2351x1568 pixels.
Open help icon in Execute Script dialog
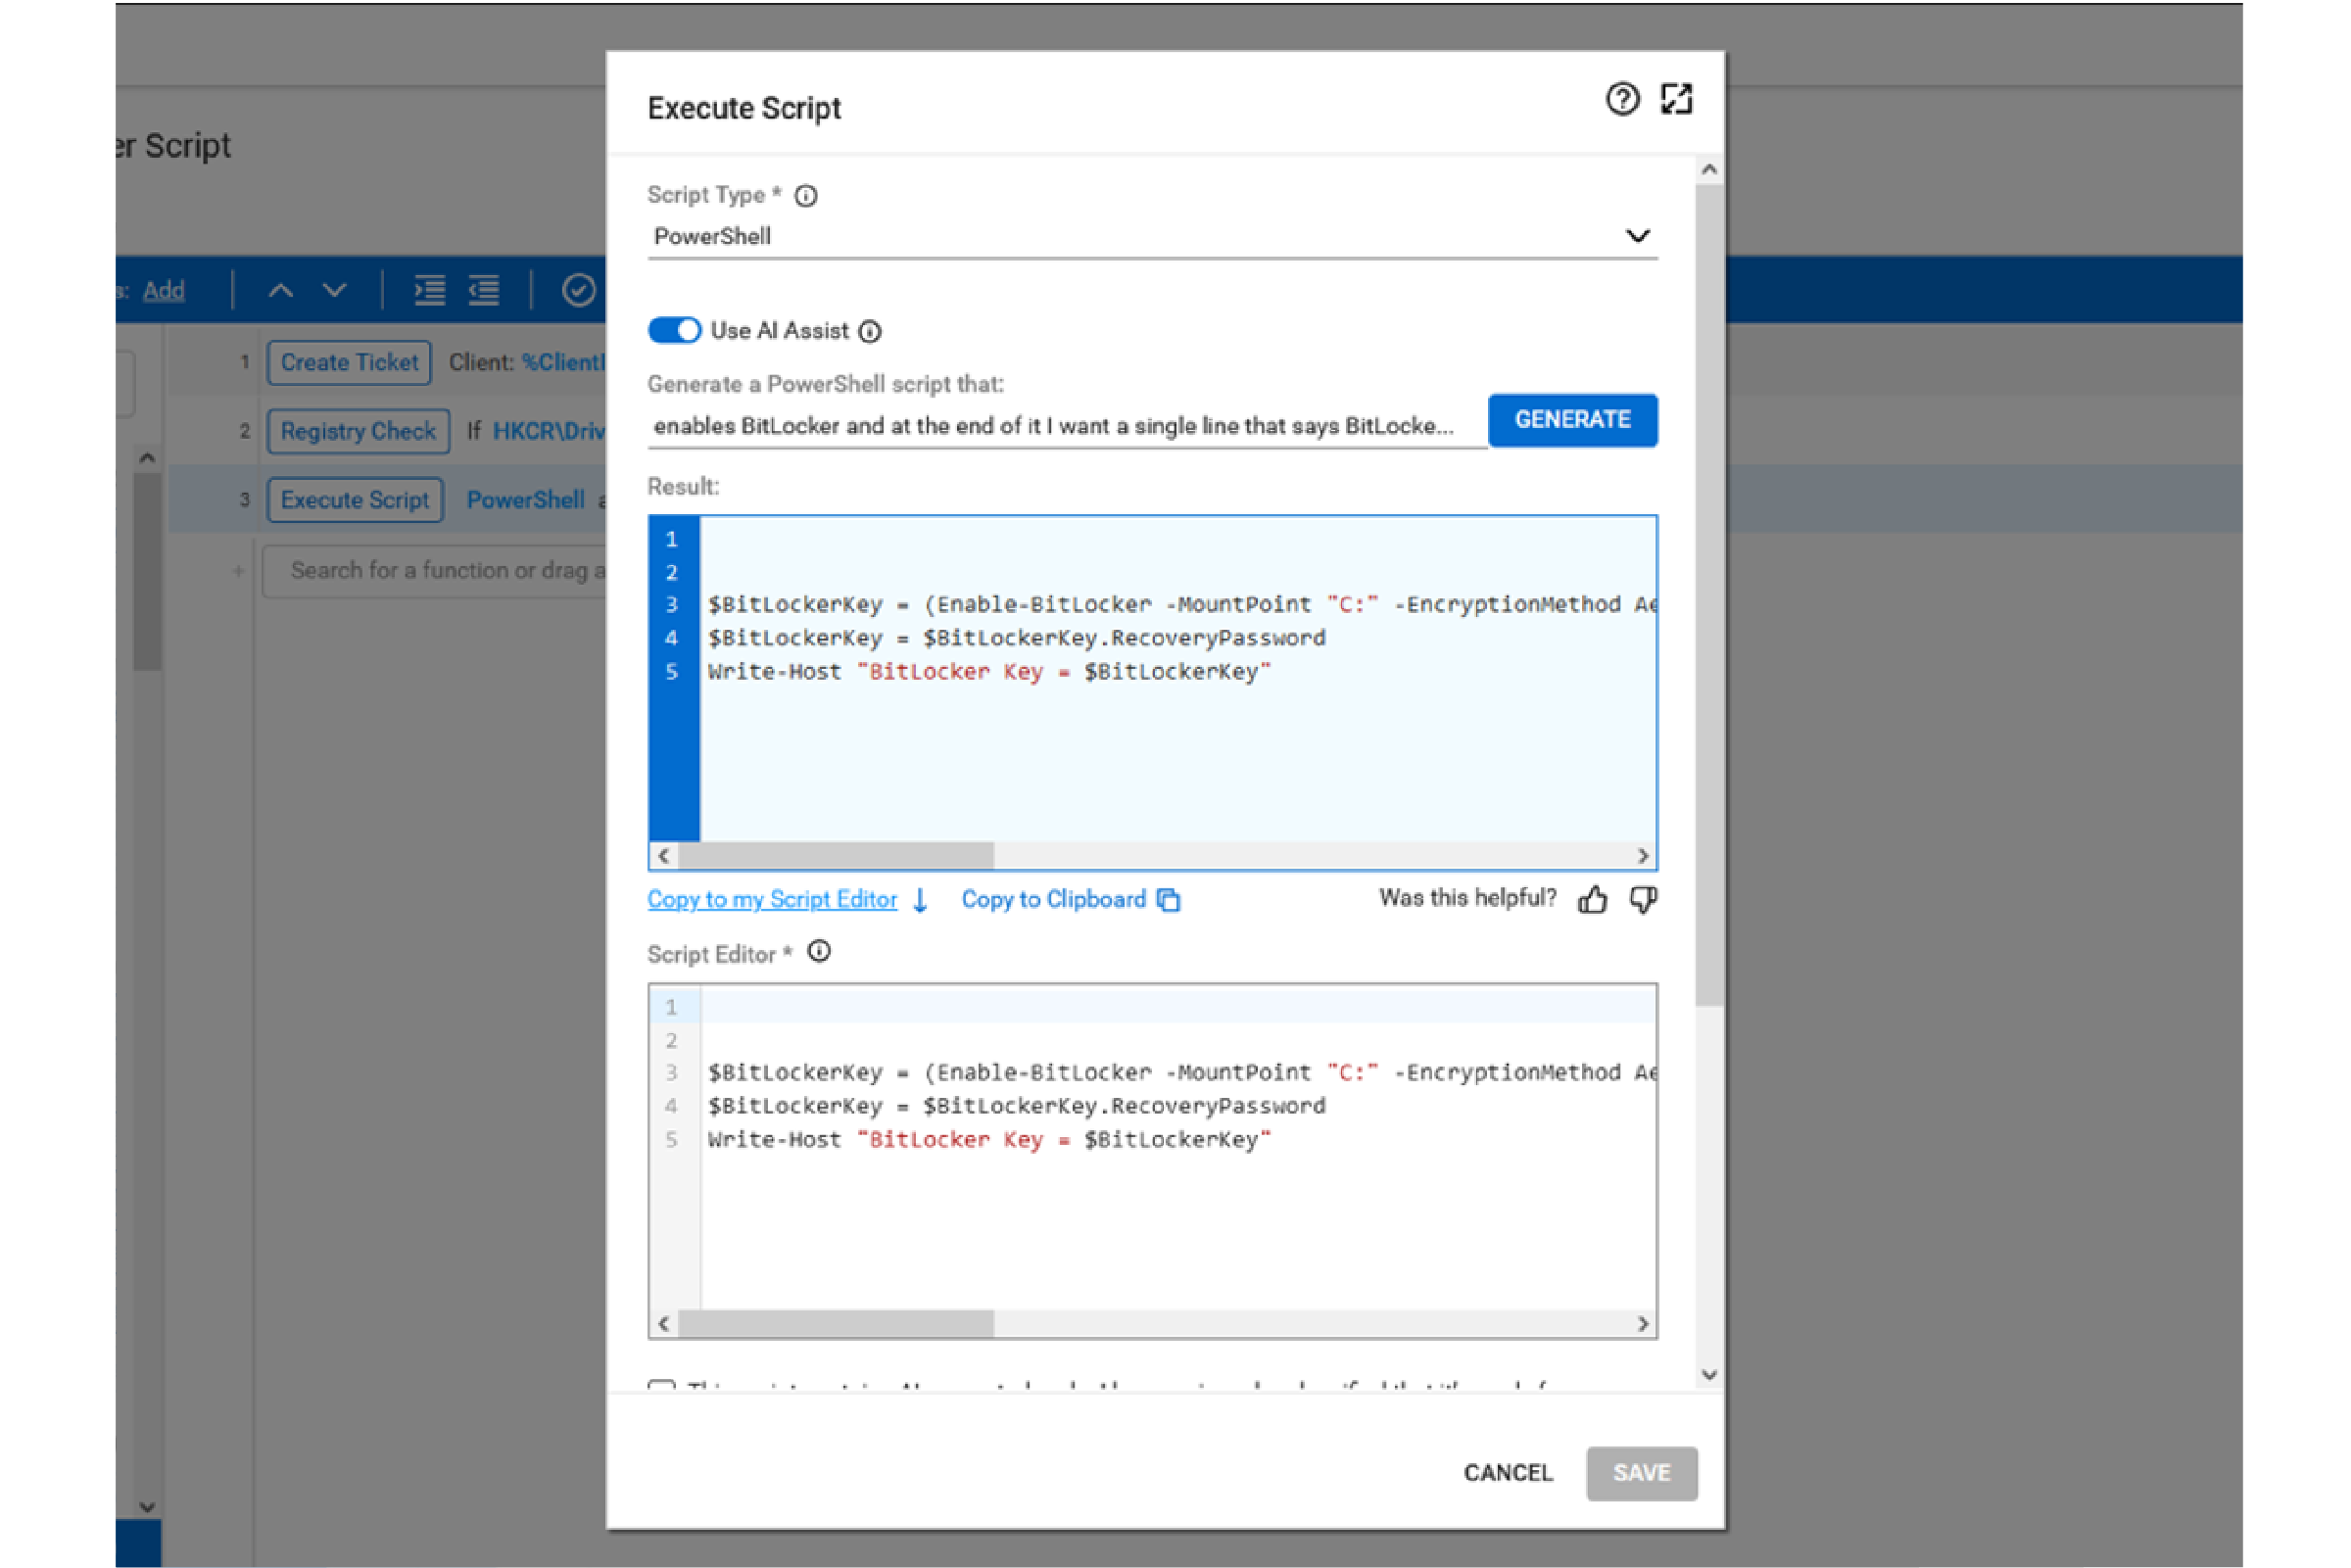[x=1622, y=99]
